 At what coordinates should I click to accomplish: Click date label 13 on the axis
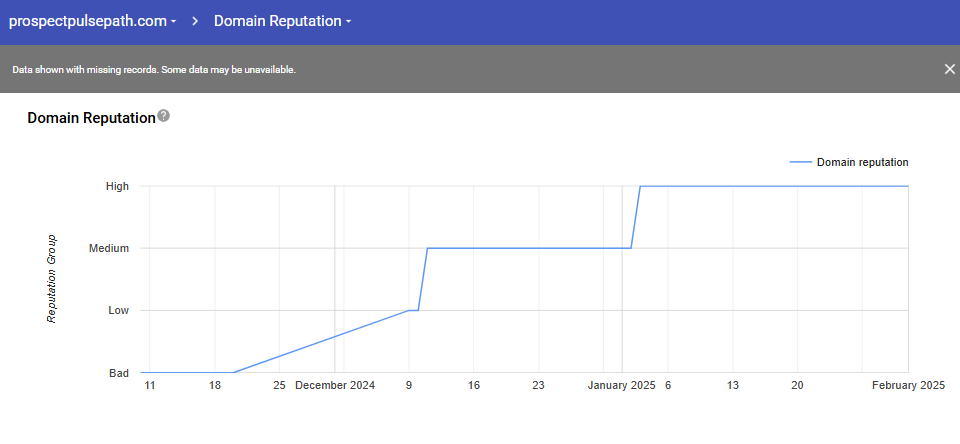pyautogui.click(x=733, y=385)
